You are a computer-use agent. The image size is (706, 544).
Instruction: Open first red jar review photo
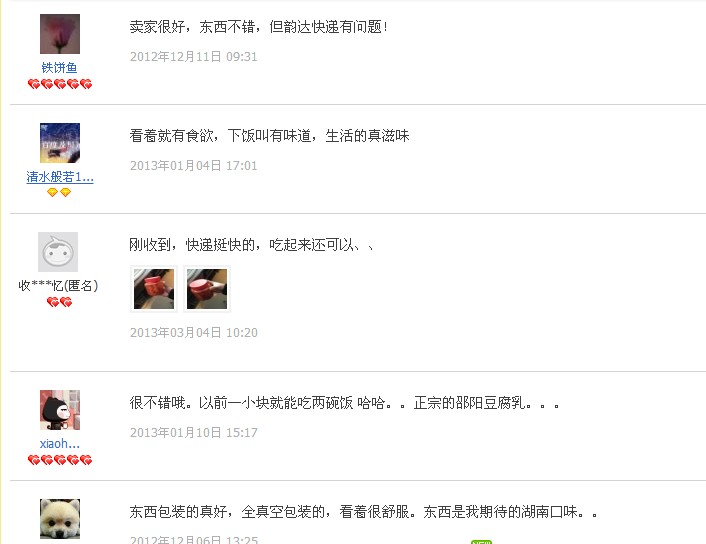click(x=154, y=289)
